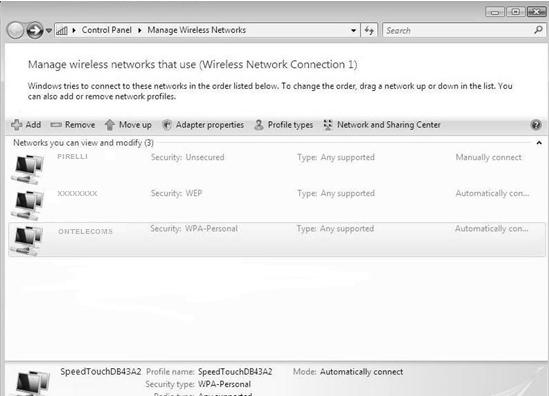Click the Move up arrow icon
The image size is (549, 396).
[110, 125]
